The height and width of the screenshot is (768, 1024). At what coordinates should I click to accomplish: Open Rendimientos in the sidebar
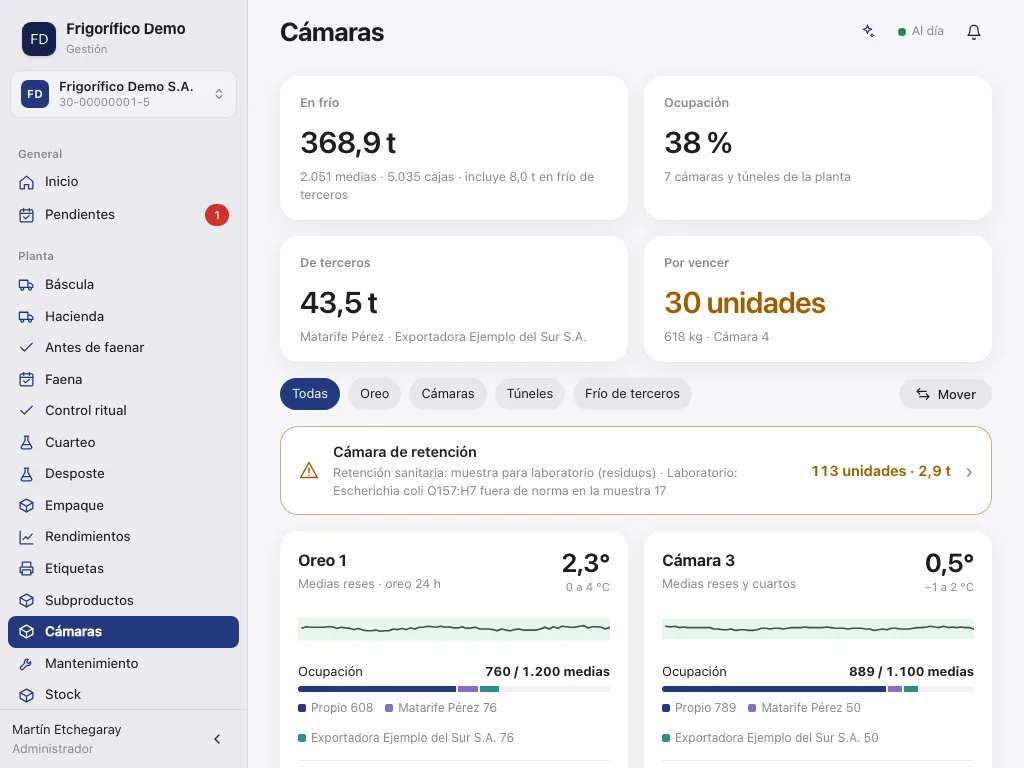(123, 537)
